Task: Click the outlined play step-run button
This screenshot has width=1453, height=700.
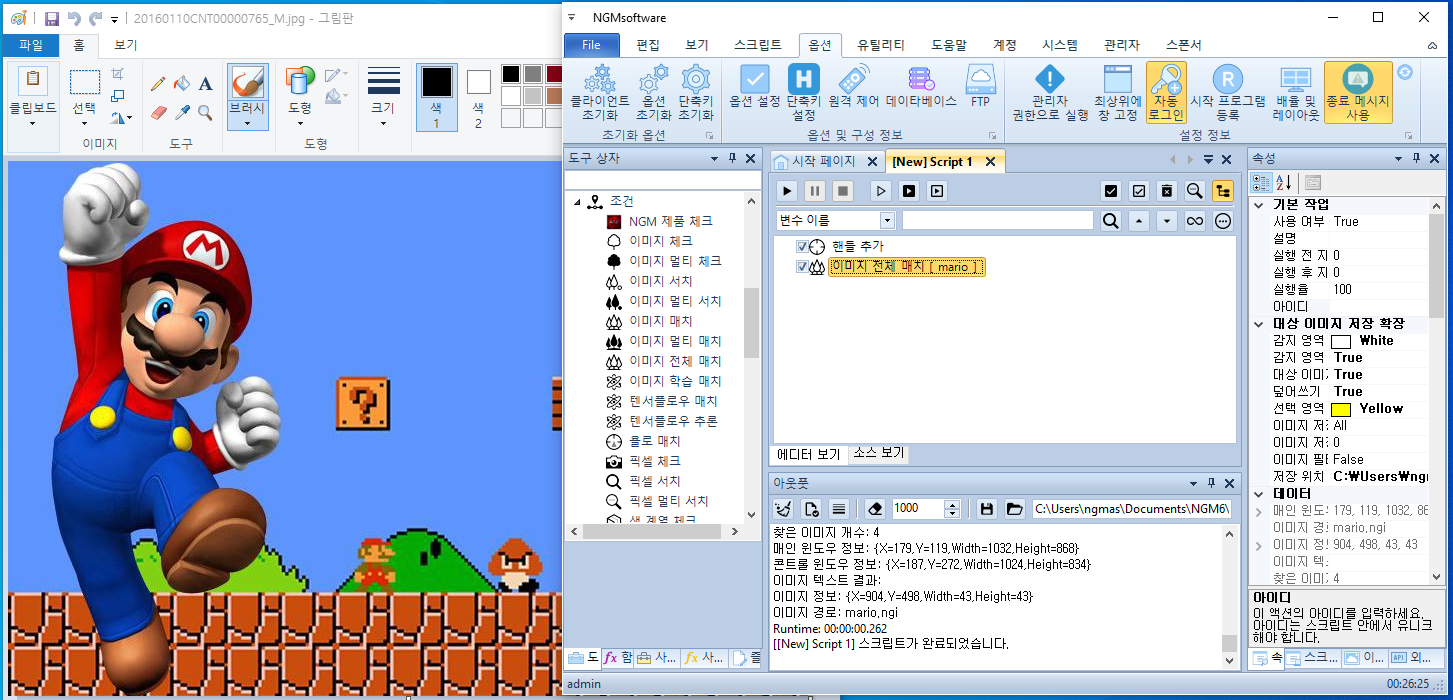Action: pos(881,191)
